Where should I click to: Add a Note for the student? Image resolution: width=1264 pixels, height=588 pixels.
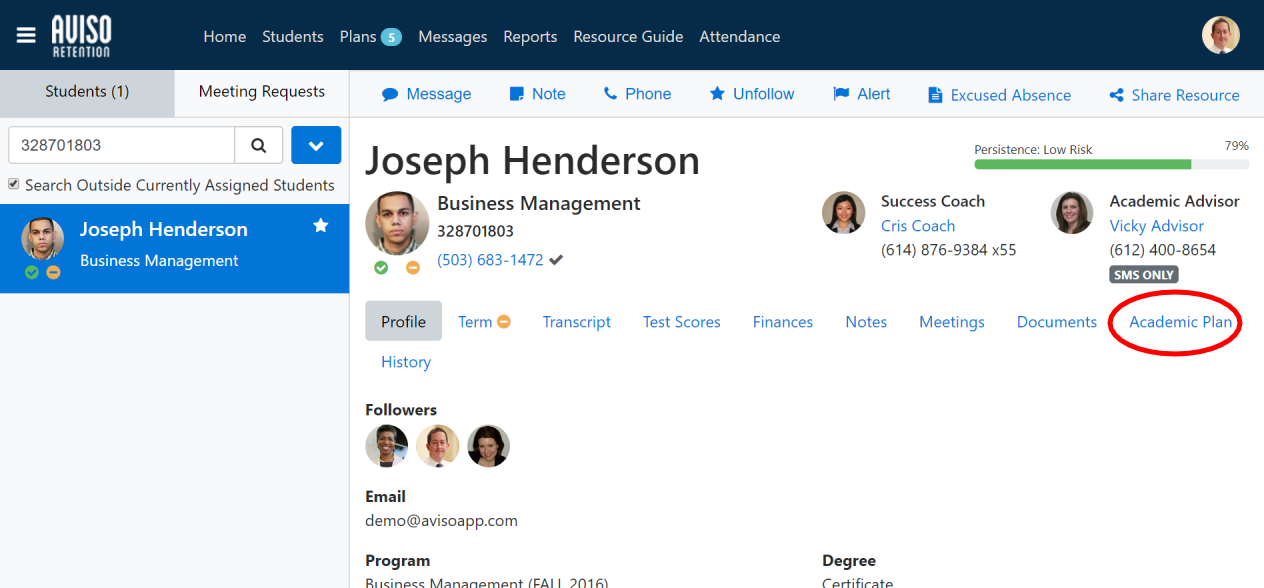(537, 94)
